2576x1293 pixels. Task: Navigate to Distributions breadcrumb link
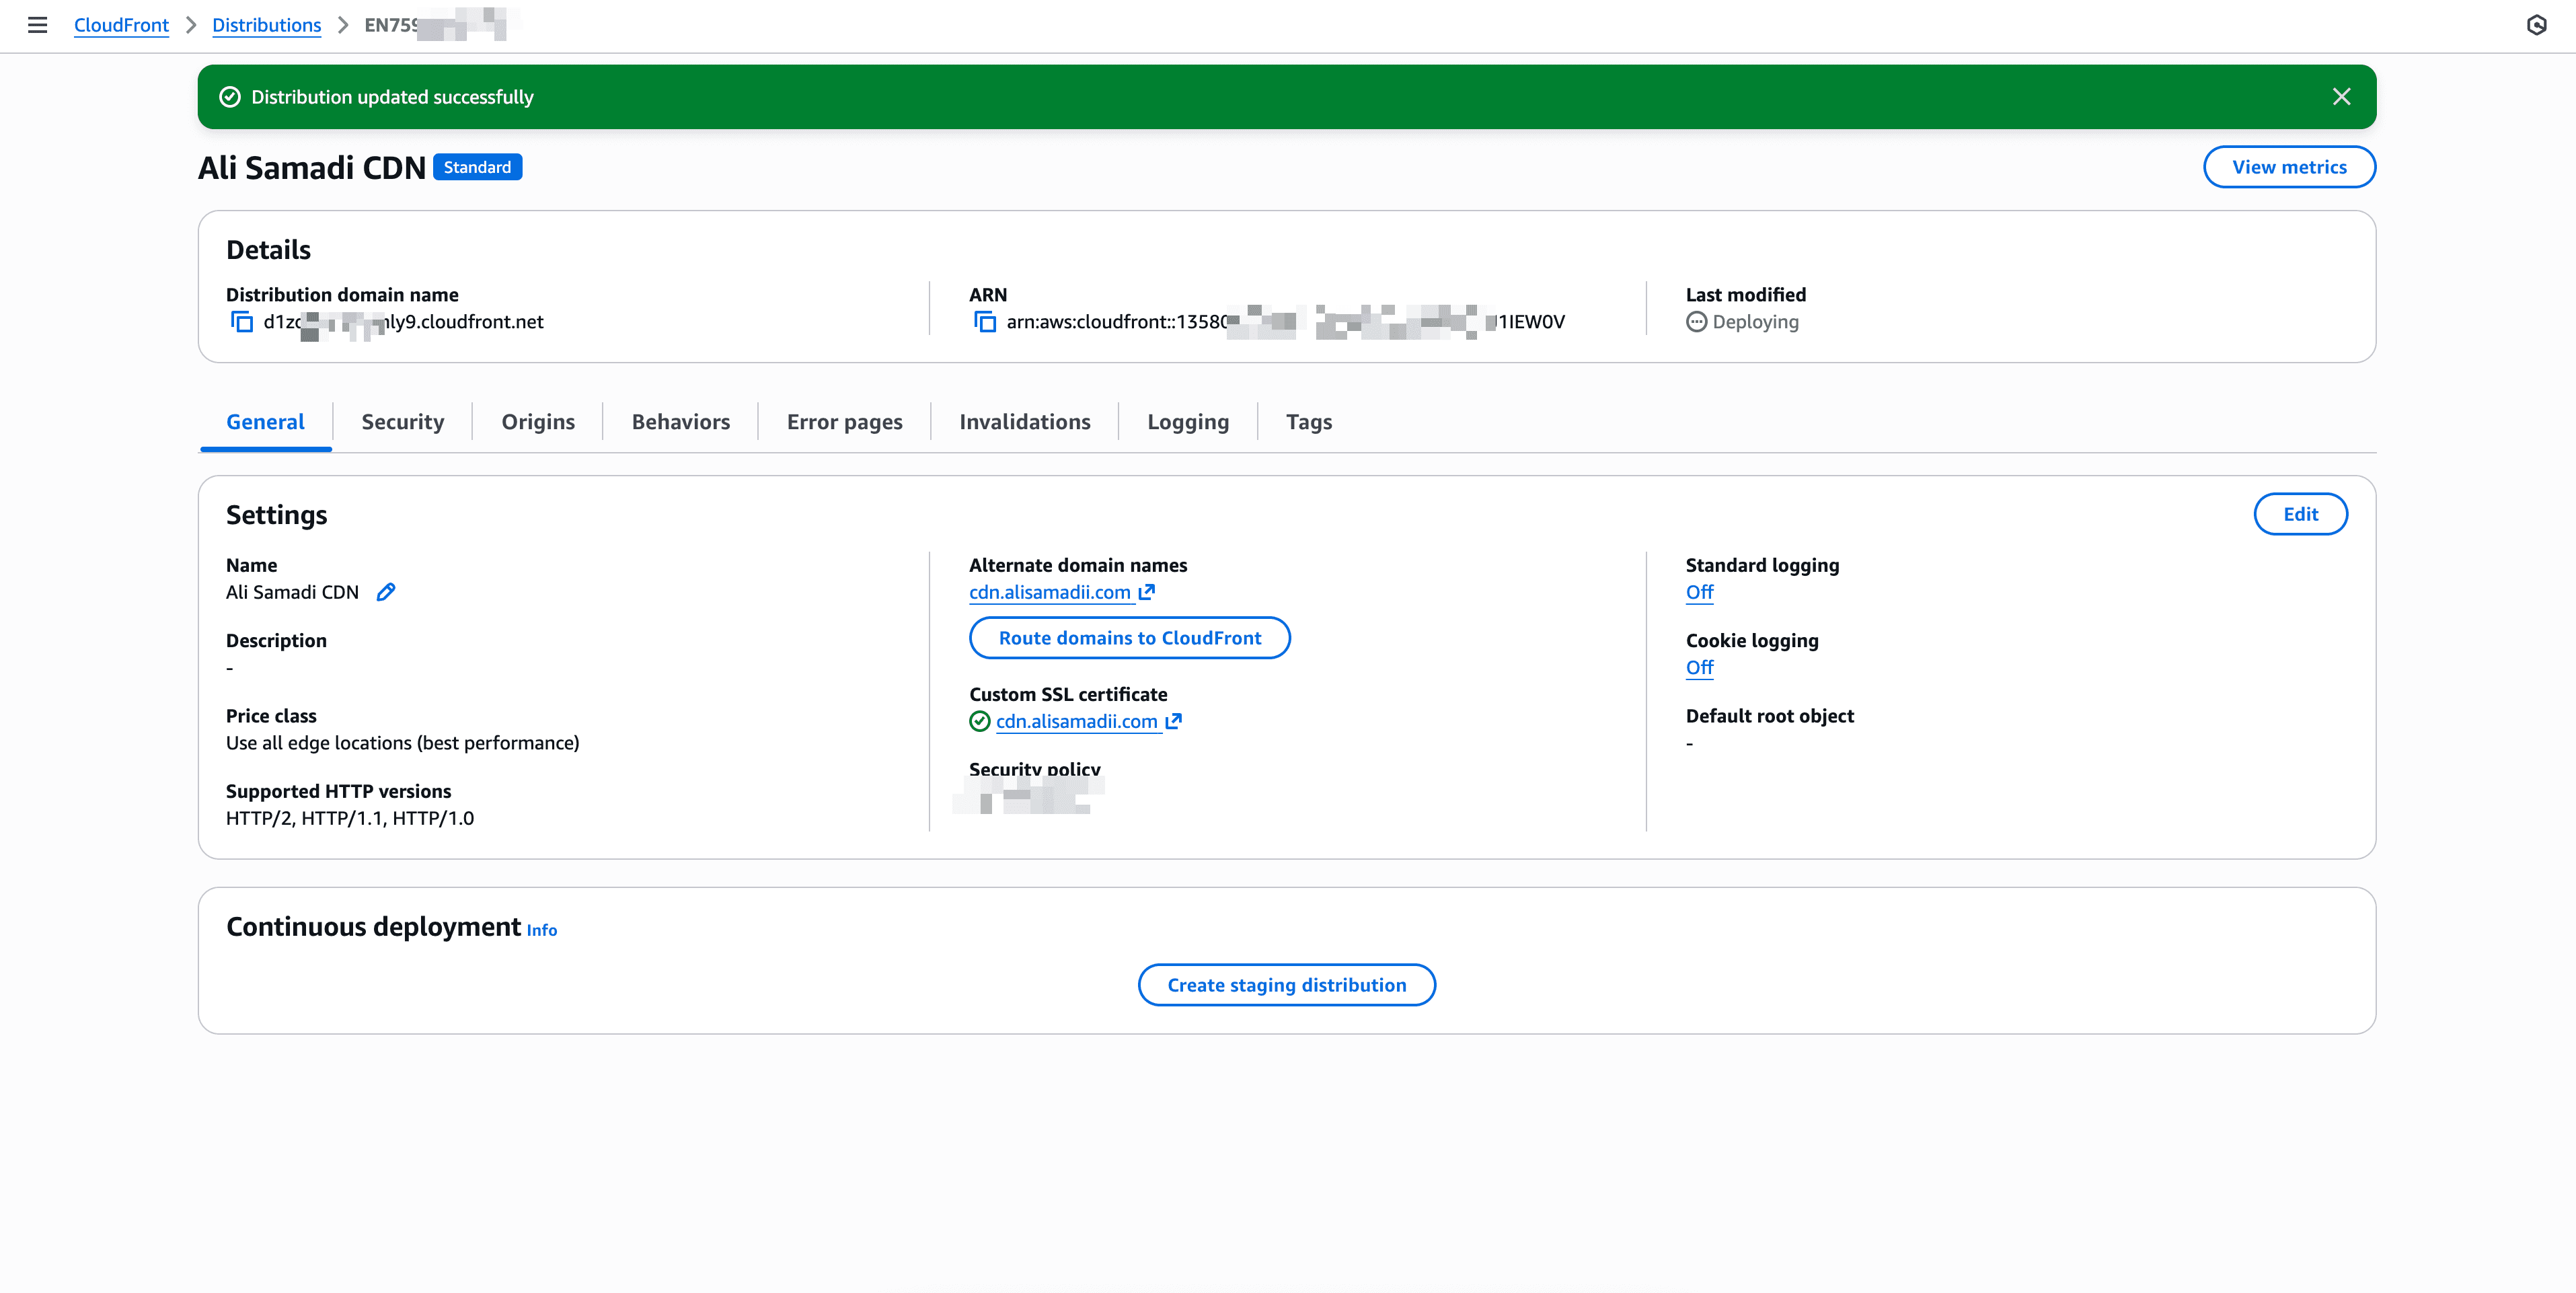tap(266, 25)
